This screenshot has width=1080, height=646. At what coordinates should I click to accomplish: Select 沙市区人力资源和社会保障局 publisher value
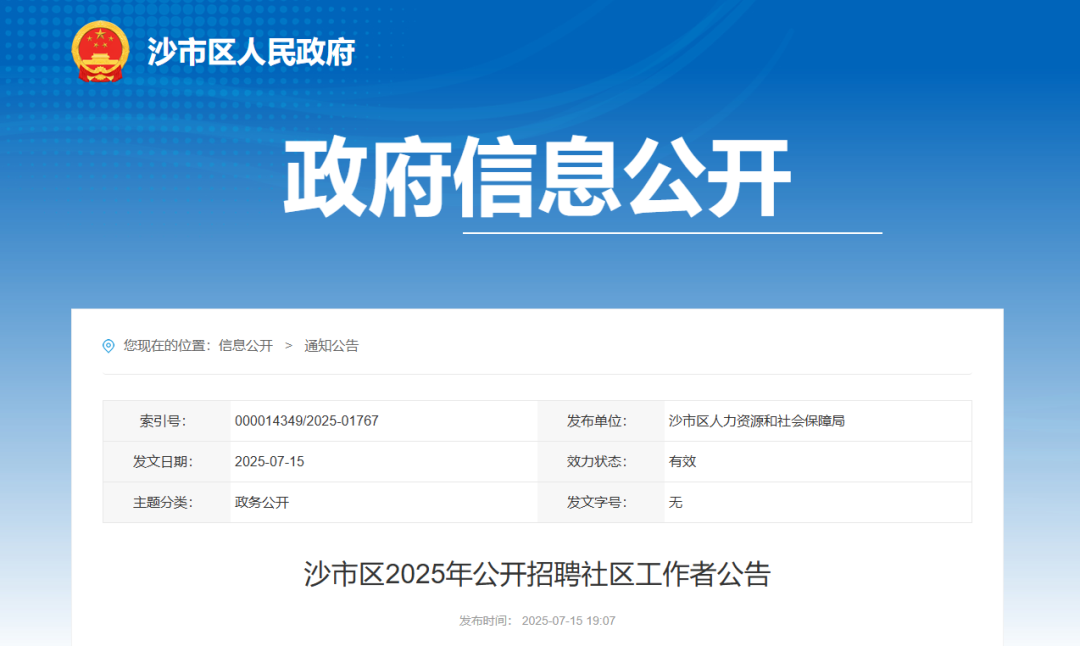click(x=756, y=421)
